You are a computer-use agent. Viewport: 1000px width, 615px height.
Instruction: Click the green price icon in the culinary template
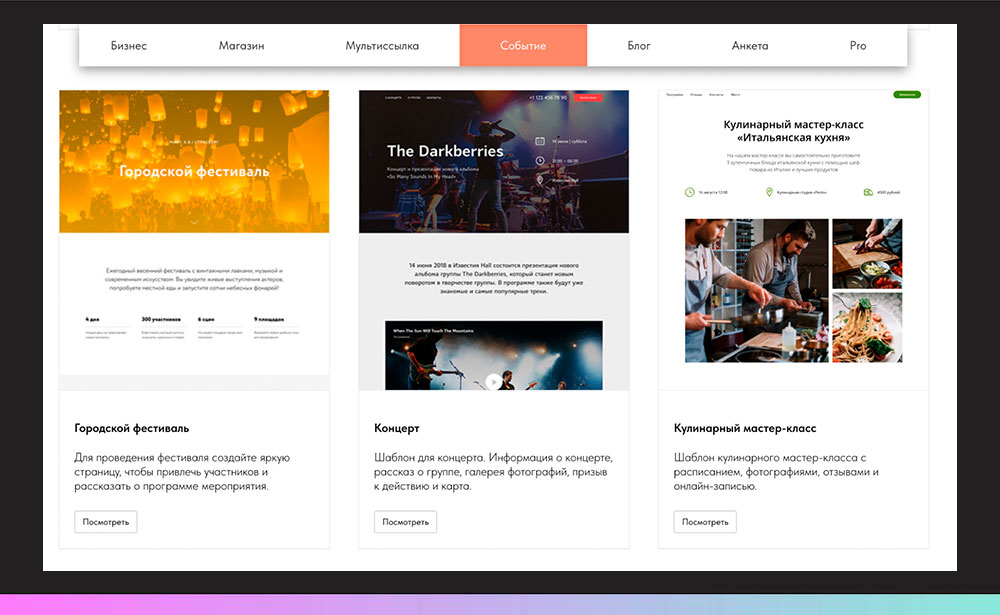click(x=866, y=191)
